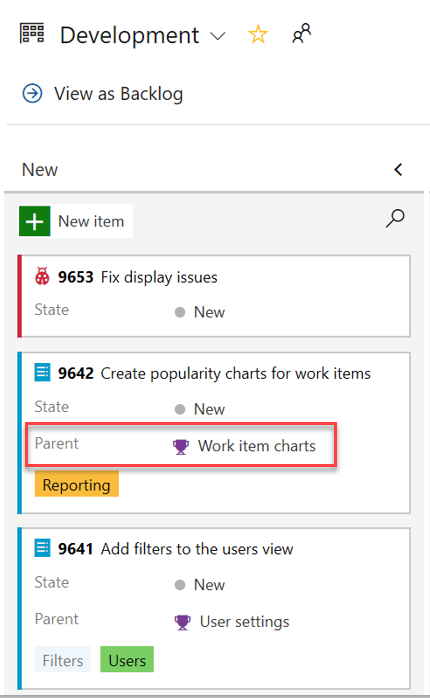430x698 pixels.
Task: Open the board search magnifier
Action: (395, 218)
